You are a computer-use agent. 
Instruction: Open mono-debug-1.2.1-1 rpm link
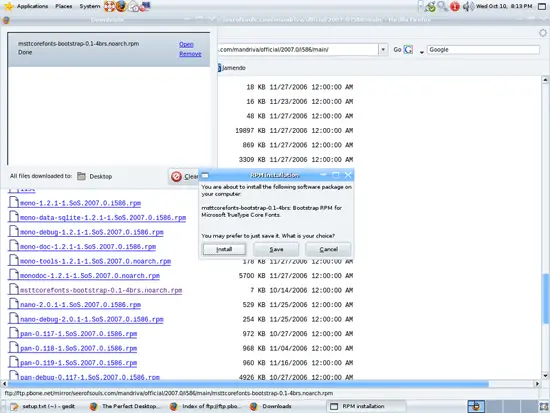click(x=92, y=232)
